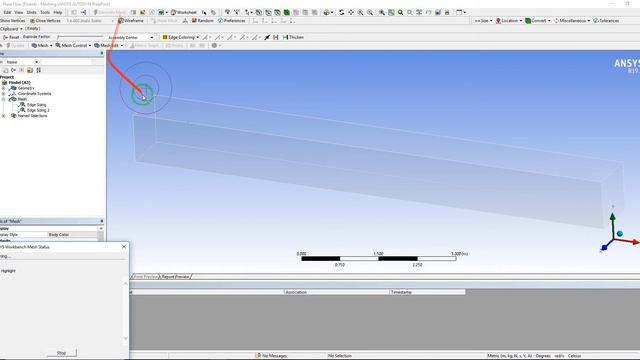Open the View menu
The height and width of the screenshot is (360, 640).
(x=19, y=12)
